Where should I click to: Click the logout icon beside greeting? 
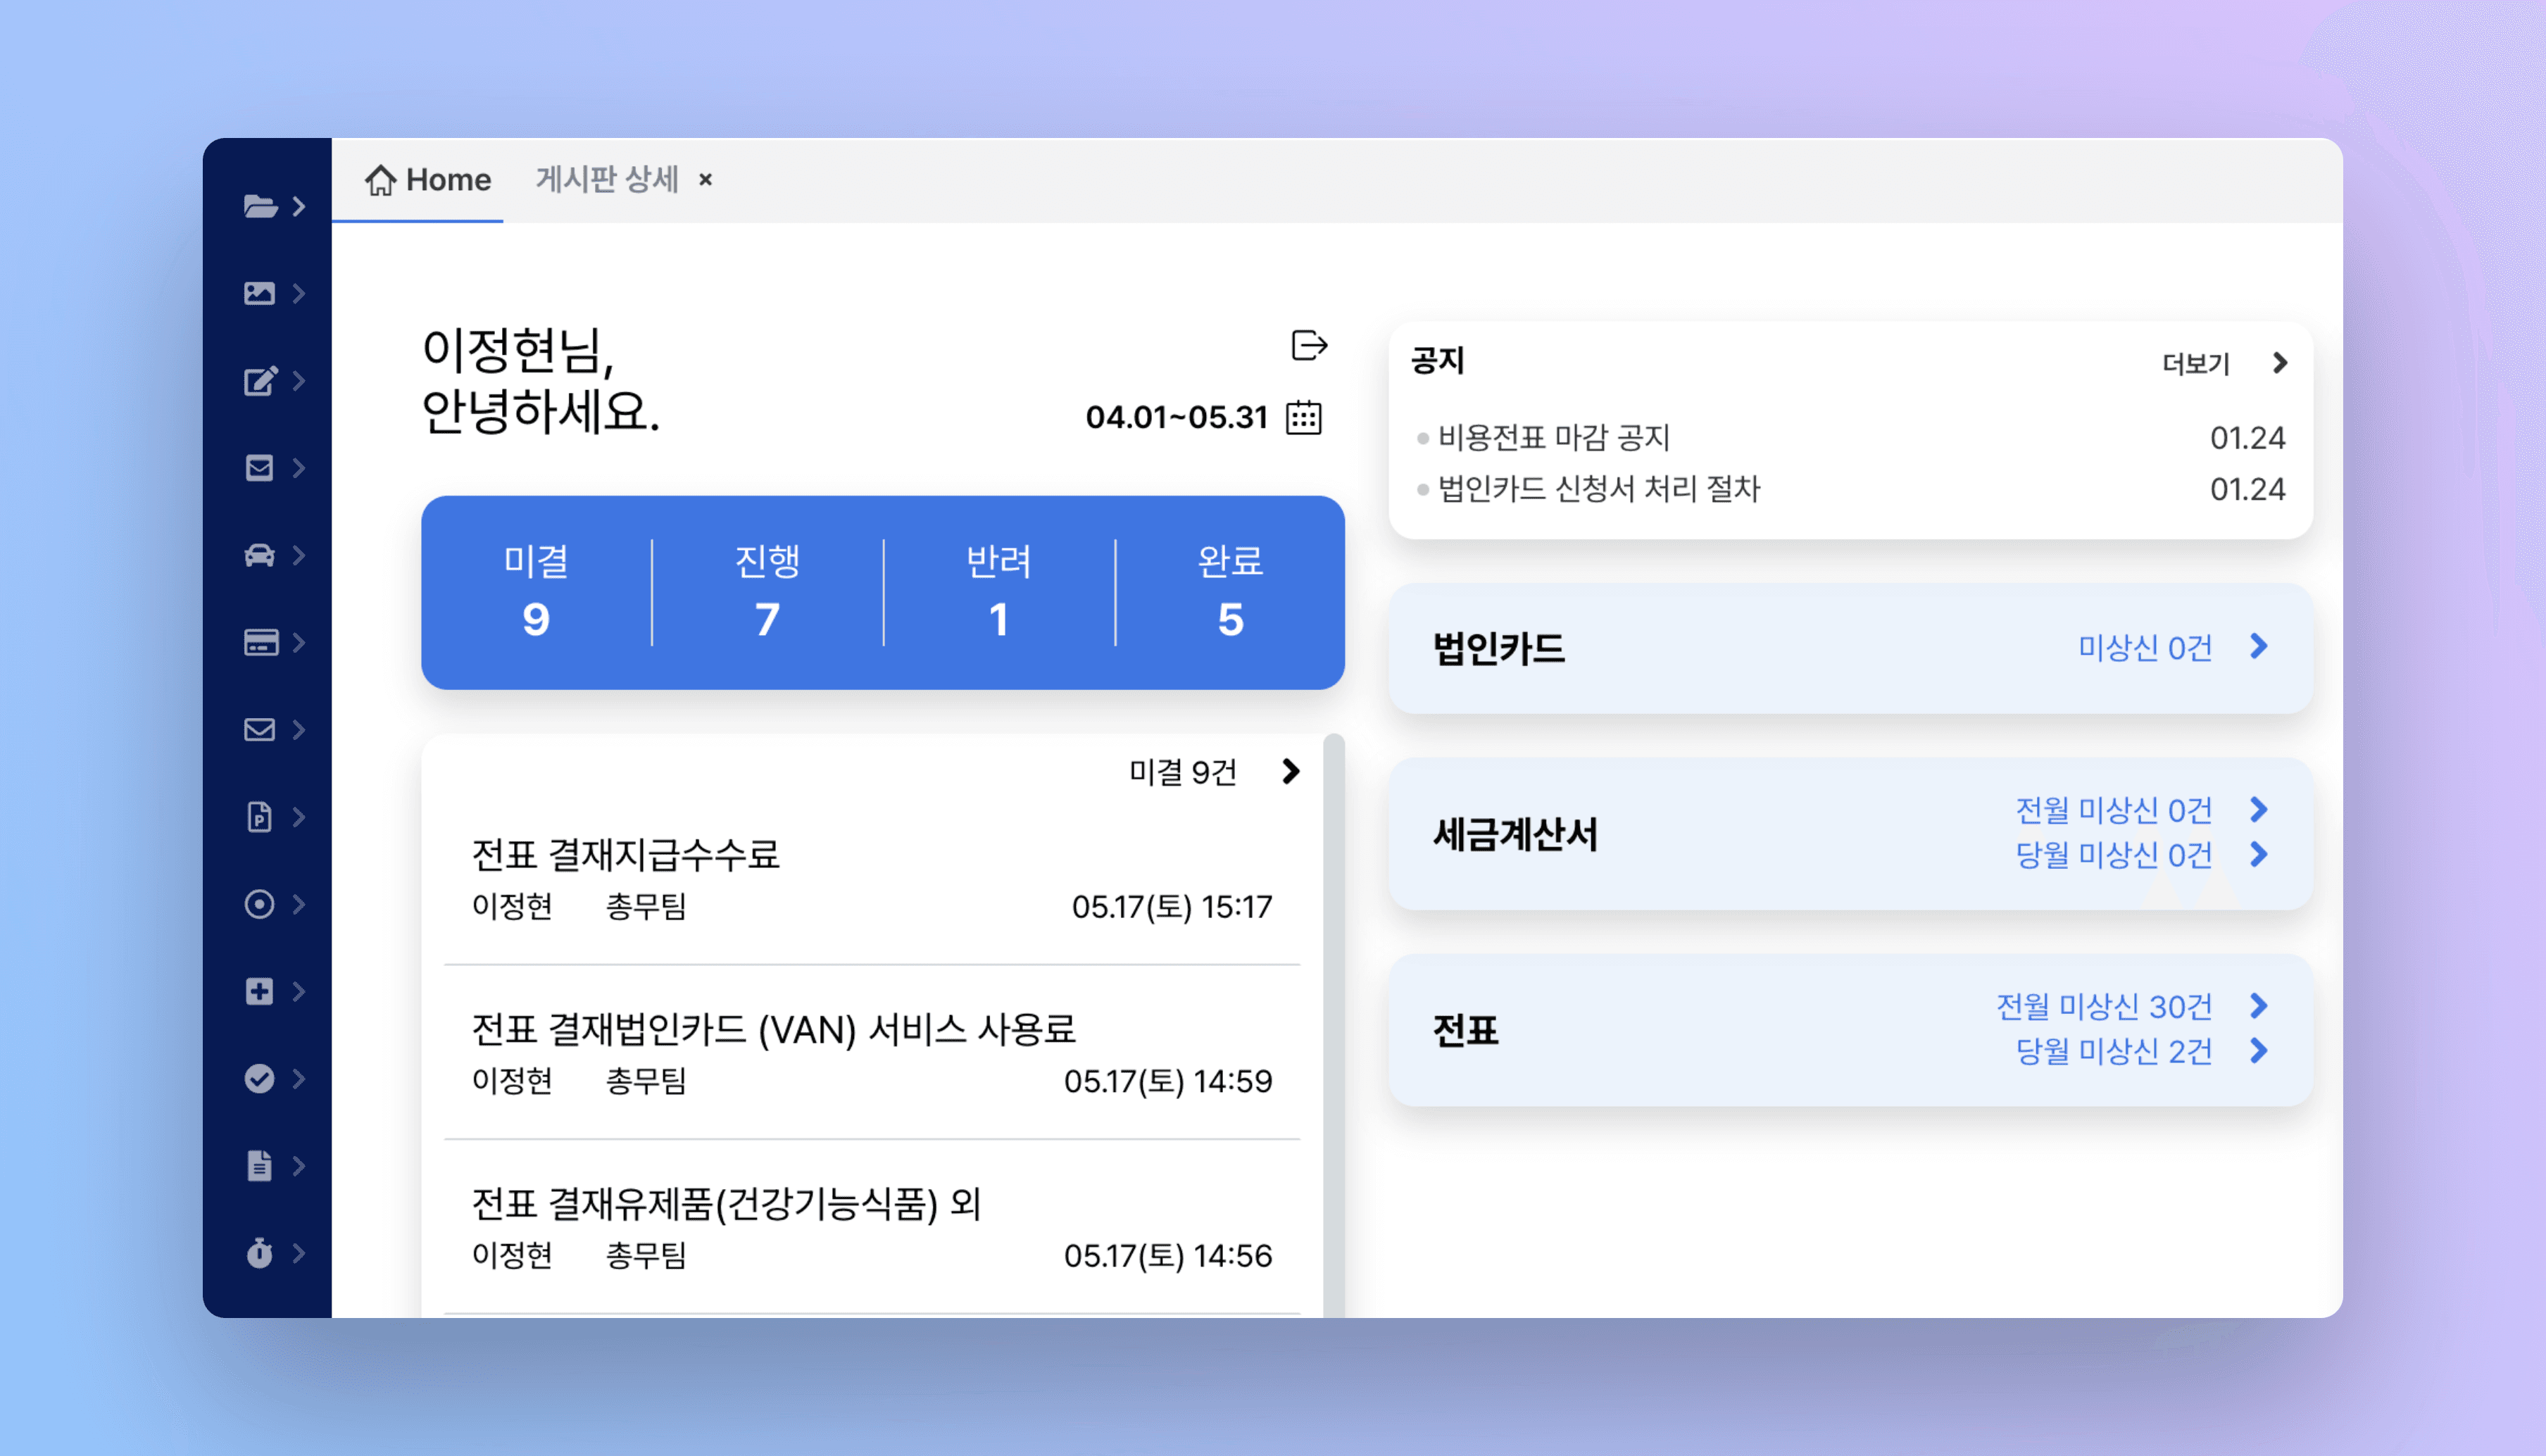click(x=1308, y=345)
